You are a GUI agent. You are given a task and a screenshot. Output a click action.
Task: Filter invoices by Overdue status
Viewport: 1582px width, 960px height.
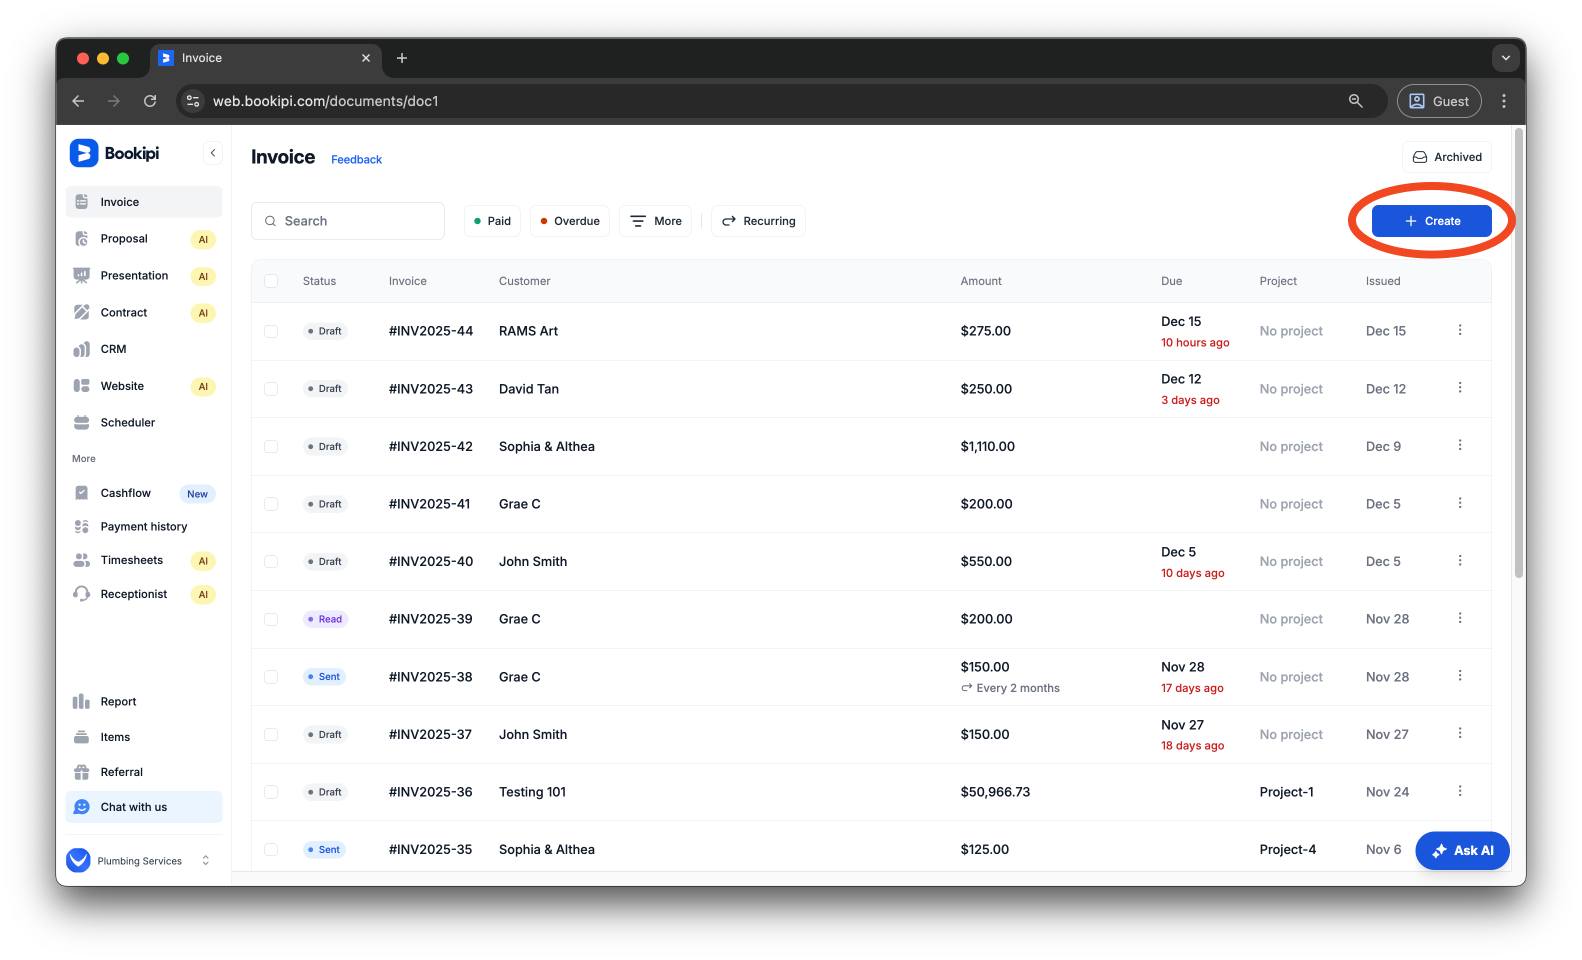tap(570, 221)
